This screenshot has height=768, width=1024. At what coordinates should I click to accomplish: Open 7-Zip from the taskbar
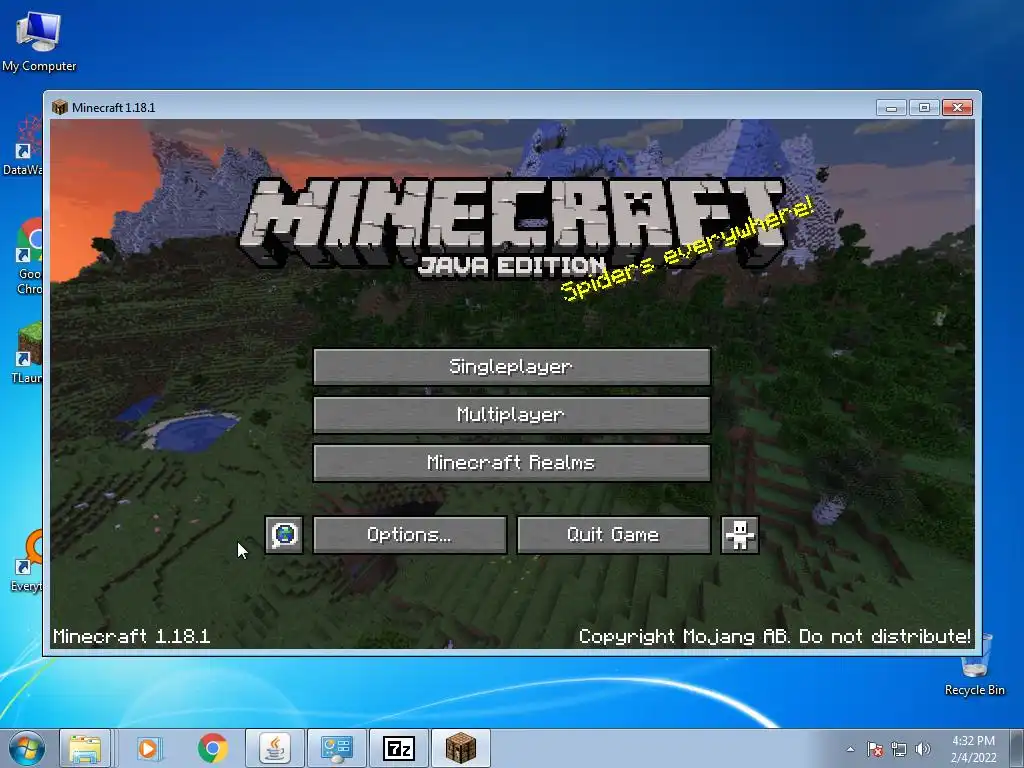click(398, 748)
